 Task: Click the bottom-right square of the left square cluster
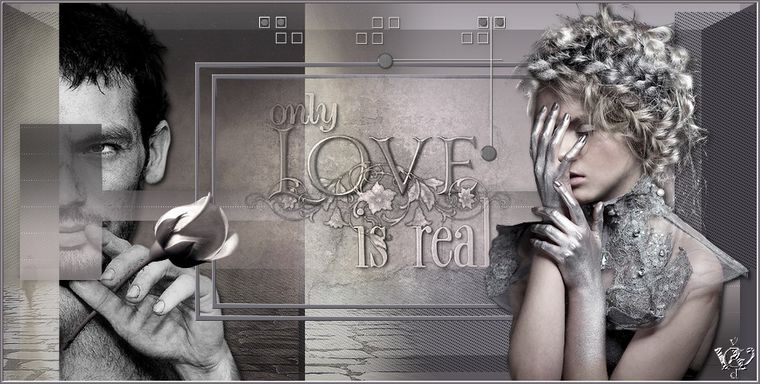[x=297, y=38]
